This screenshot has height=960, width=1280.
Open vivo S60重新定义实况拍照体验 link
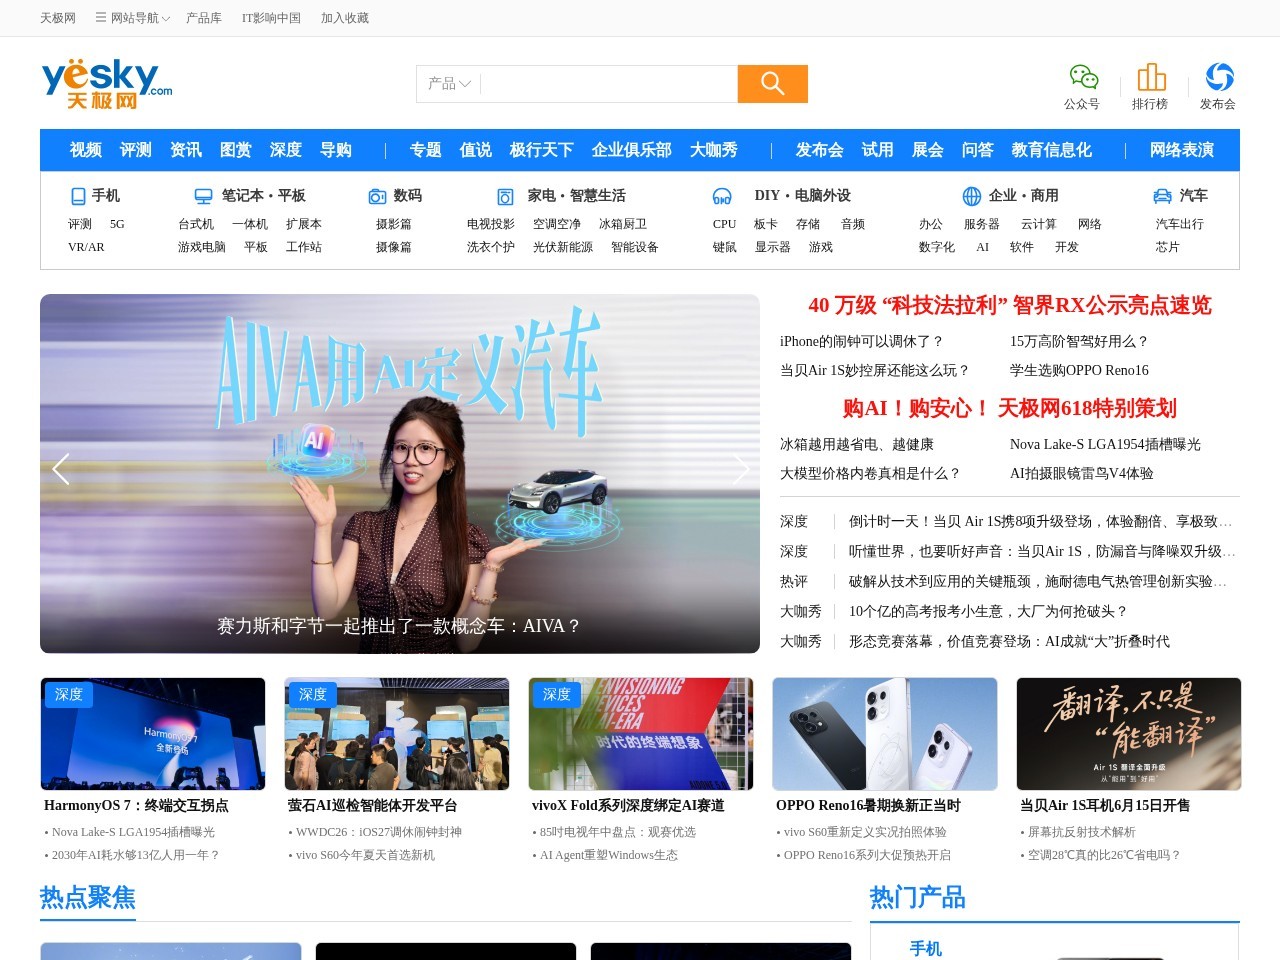(865, 832)
